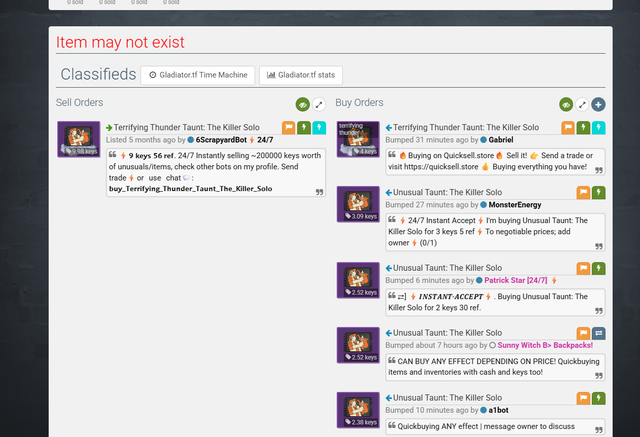
Task: Report 6ScrapyardBot listing with orange flag
Action: click(x=289, y=128)
